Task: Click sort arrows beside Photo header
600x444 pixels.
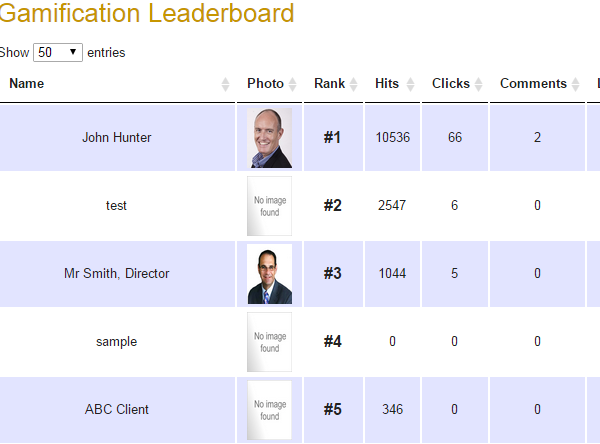Action: click(x=292, y=85)
